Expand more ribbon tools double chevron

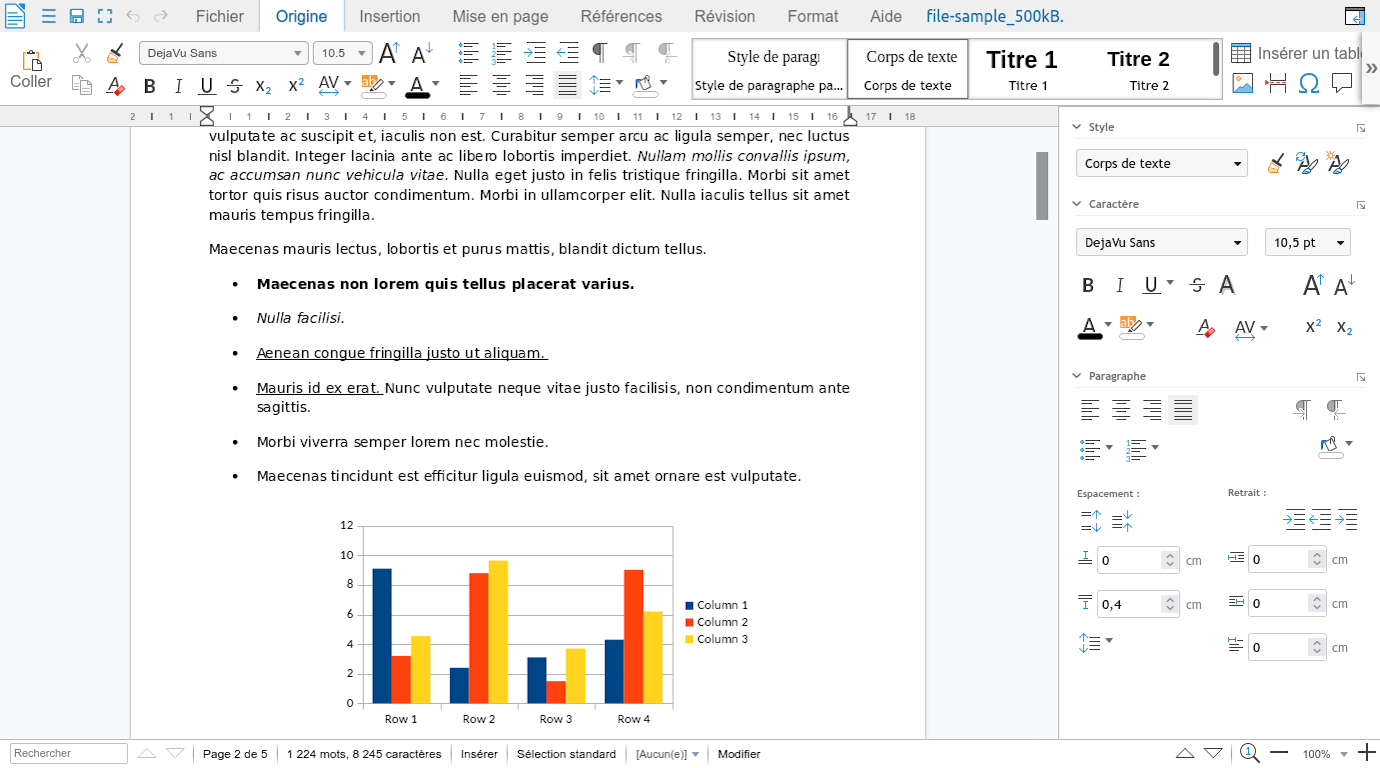[x=1369, y=70]
